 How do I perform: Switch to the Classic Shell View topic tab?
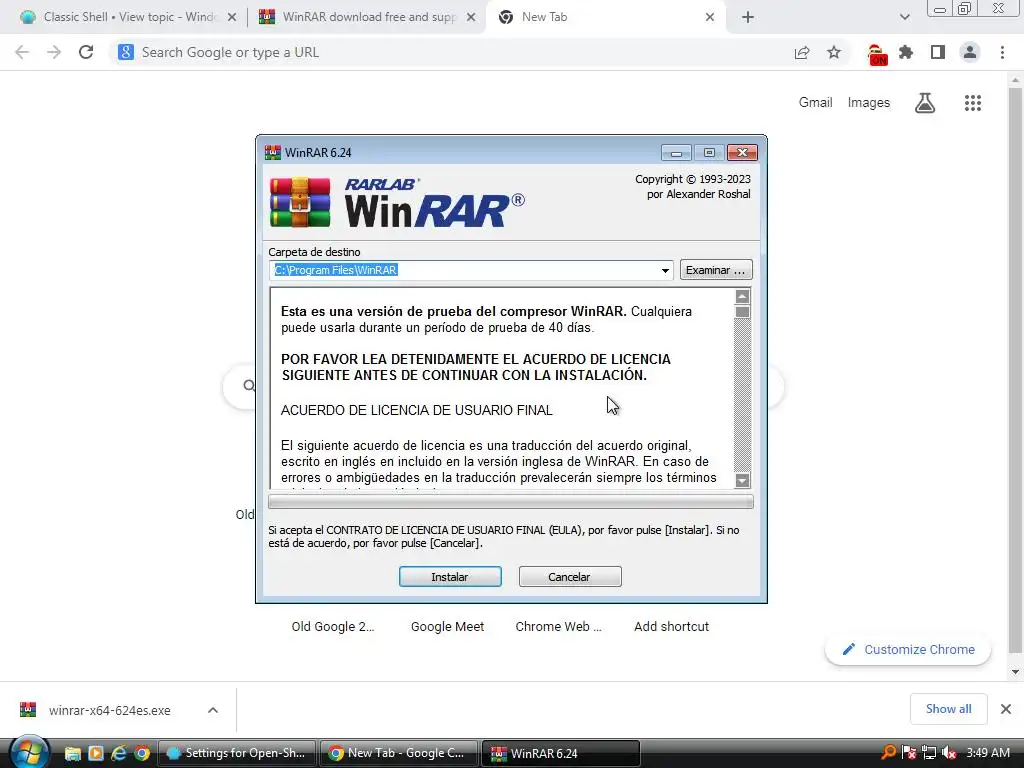pyautogui.click(x=128, y=17)
